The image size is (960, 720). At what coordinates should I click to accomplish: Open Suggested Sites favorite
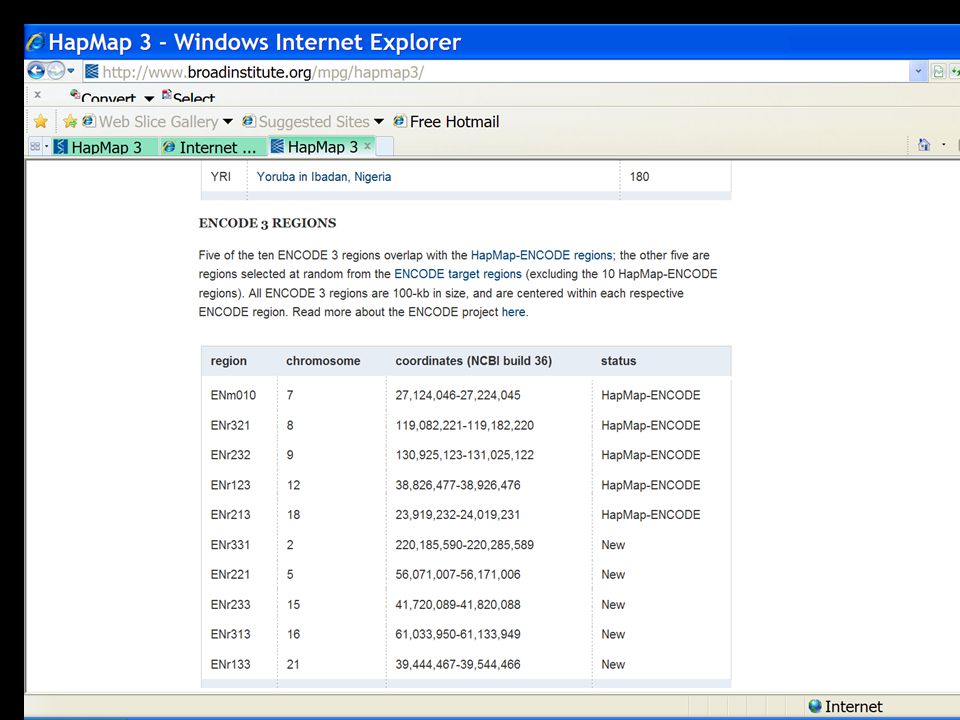coord(306,122)
